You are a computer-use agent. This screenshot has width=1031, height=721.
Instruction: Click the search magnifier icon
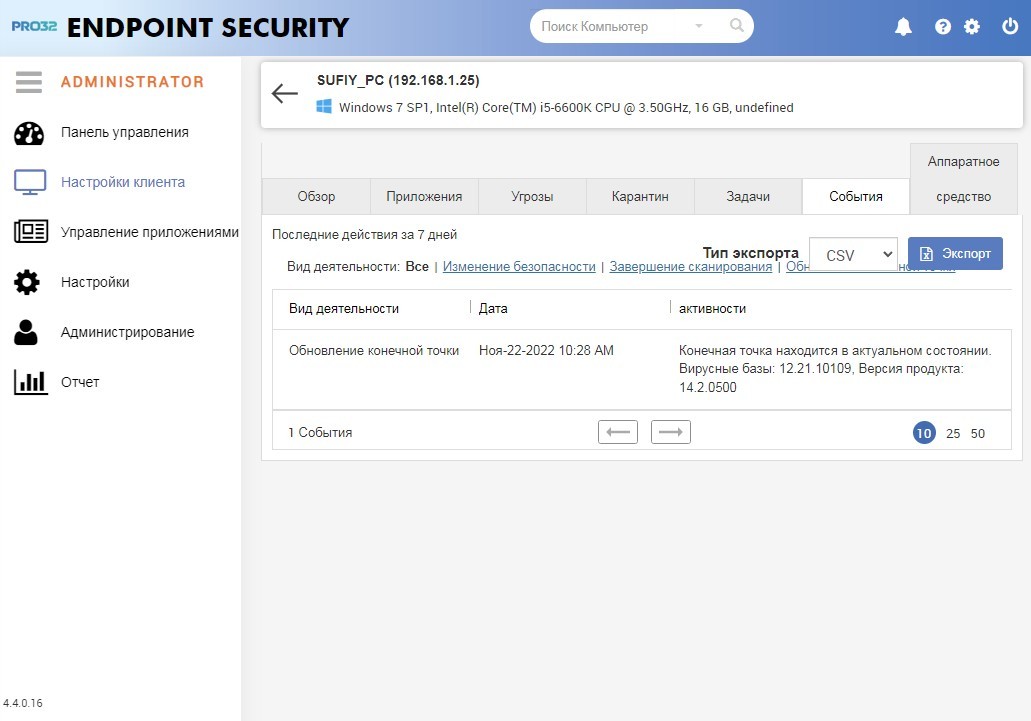coord(737,26)
